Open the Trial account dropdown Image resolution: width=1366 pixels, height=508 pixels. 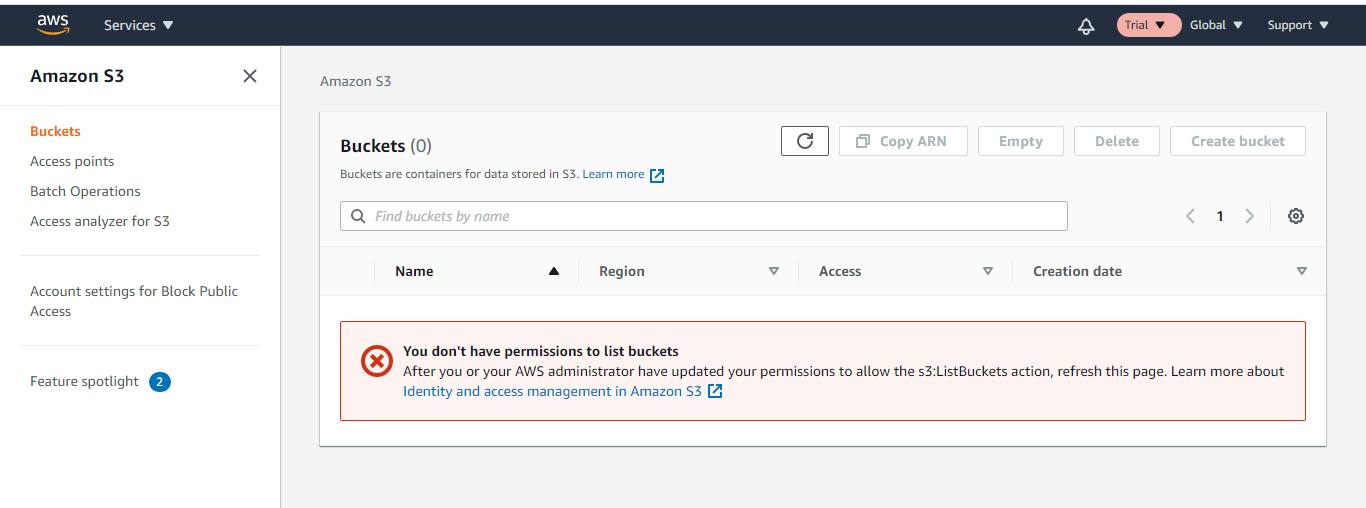pos(1149,25)
